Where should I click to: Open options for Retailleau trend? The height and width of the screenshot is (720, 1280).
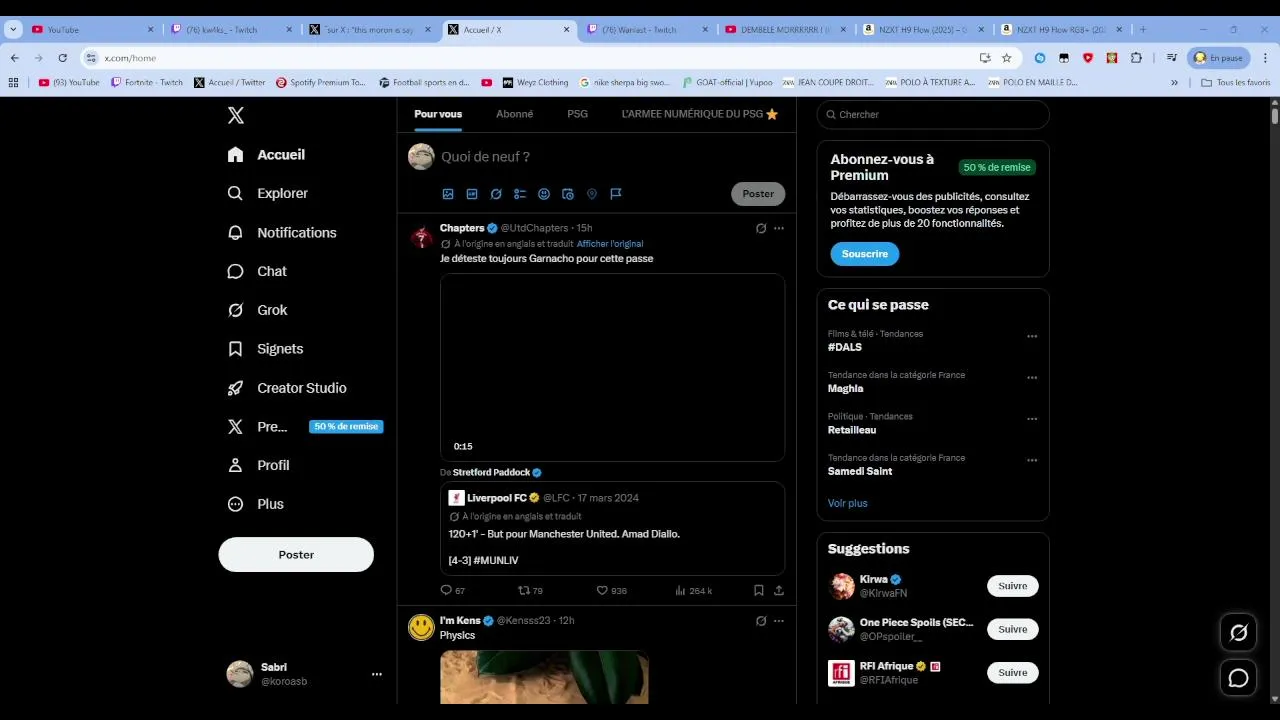tap(1032, 419)
